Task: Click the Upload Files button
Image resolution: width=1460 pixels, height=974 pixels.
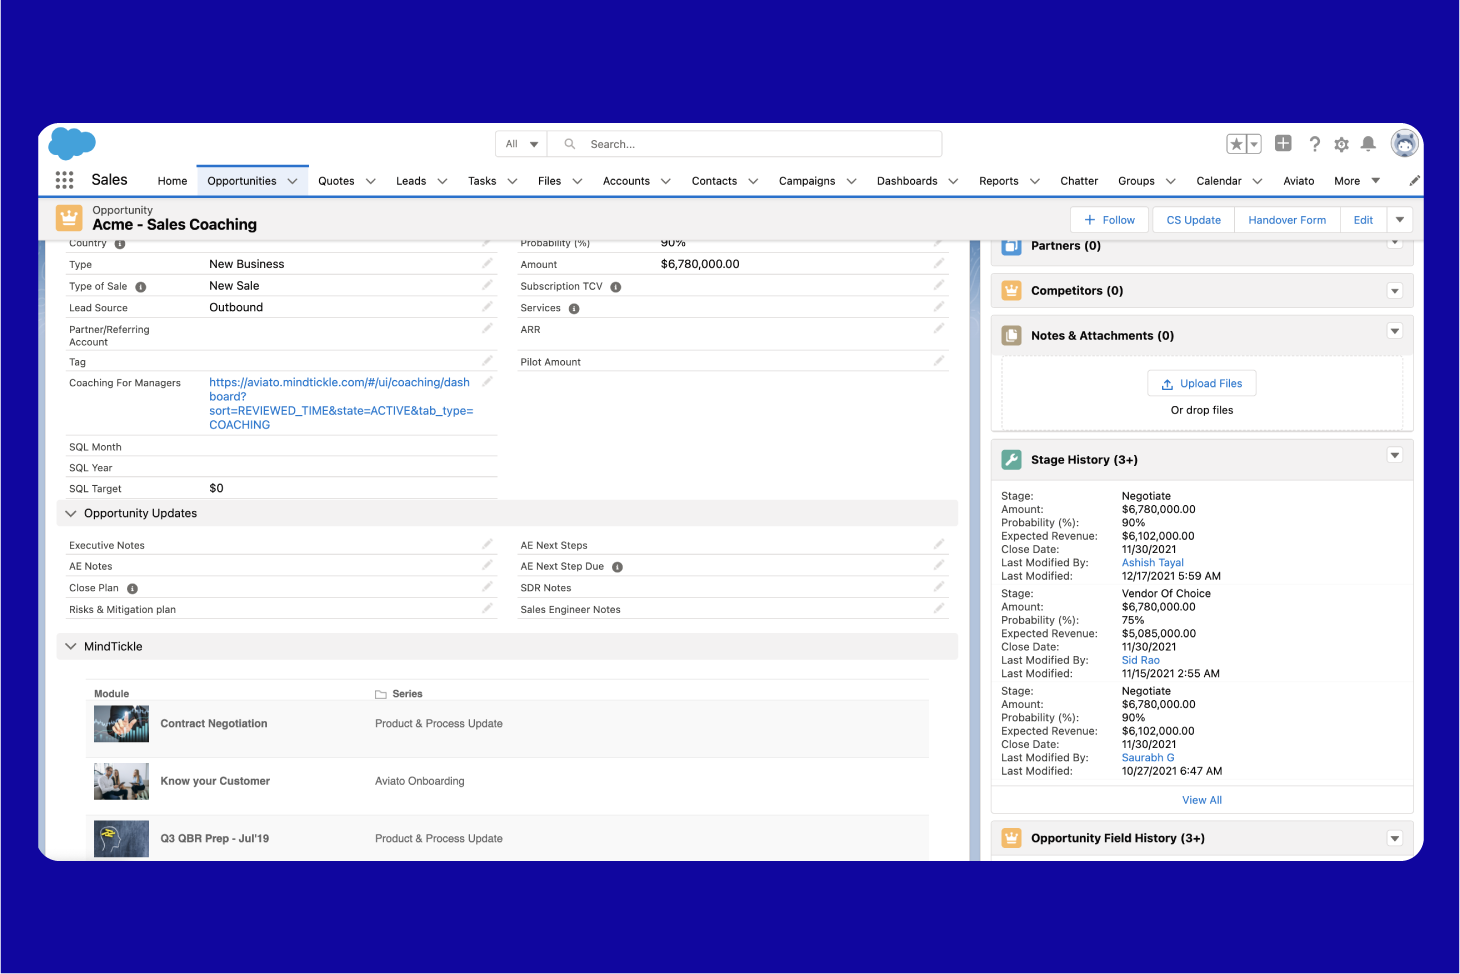Action: point(1201,384)
